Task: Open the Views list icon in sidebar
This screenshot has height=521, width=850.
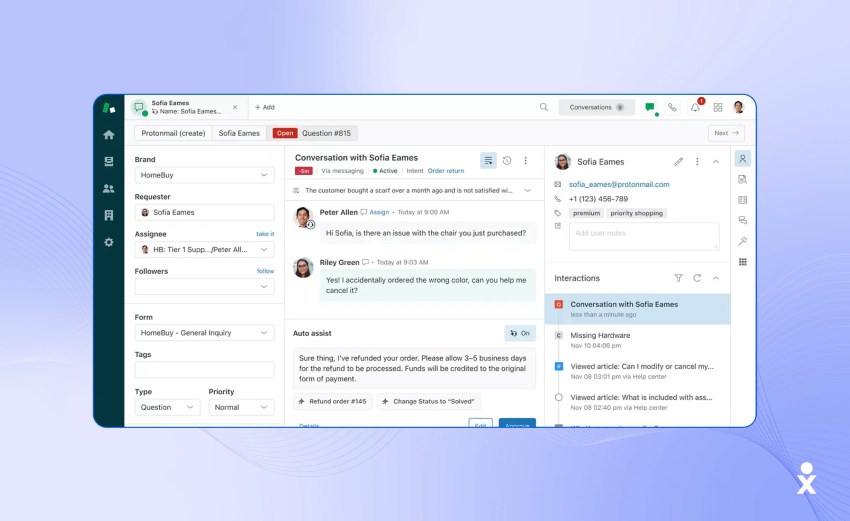Action: (108, 161)
